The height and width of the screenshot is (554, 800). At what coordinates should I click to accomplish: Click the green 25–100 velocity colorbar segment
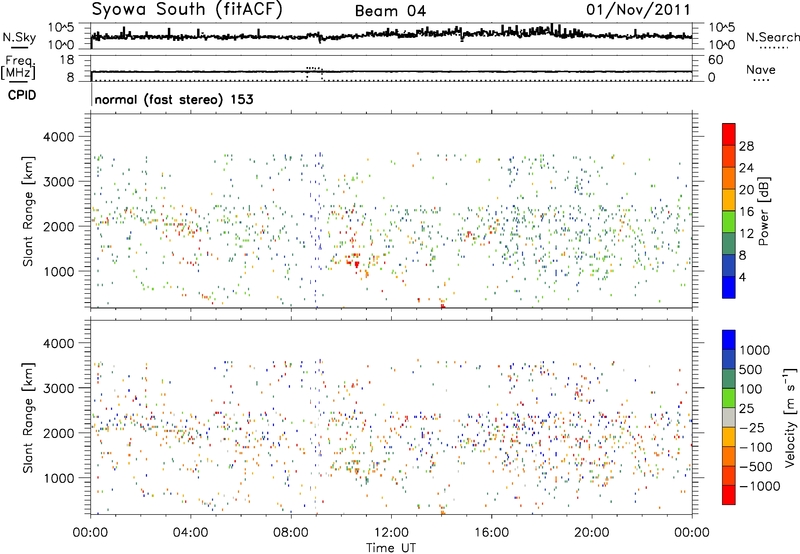(729, 398)
